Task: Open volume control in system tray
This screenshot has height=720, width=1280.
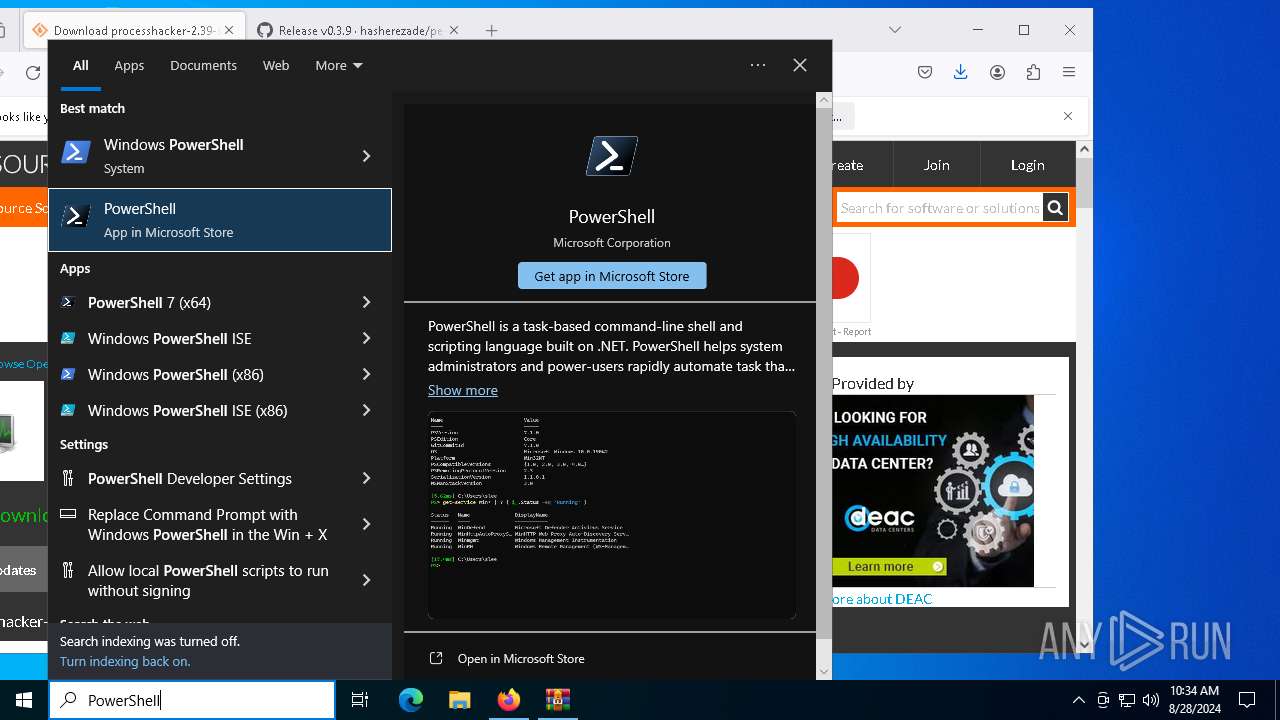Action: coord(1151,700)
